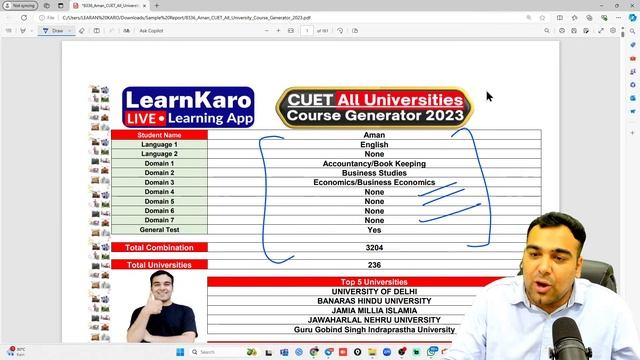Customize sidebar with plus icon
This screenshot has height=360, width=640.
[x=633, y=133]
